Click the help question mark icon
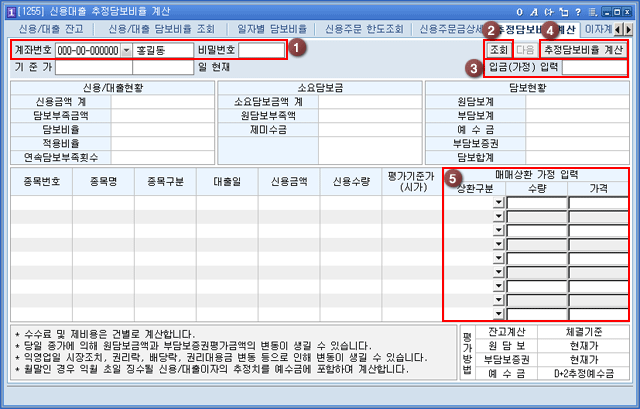This screenshot has height=409, width=640. pyautogui.click(x=580, y=10)
